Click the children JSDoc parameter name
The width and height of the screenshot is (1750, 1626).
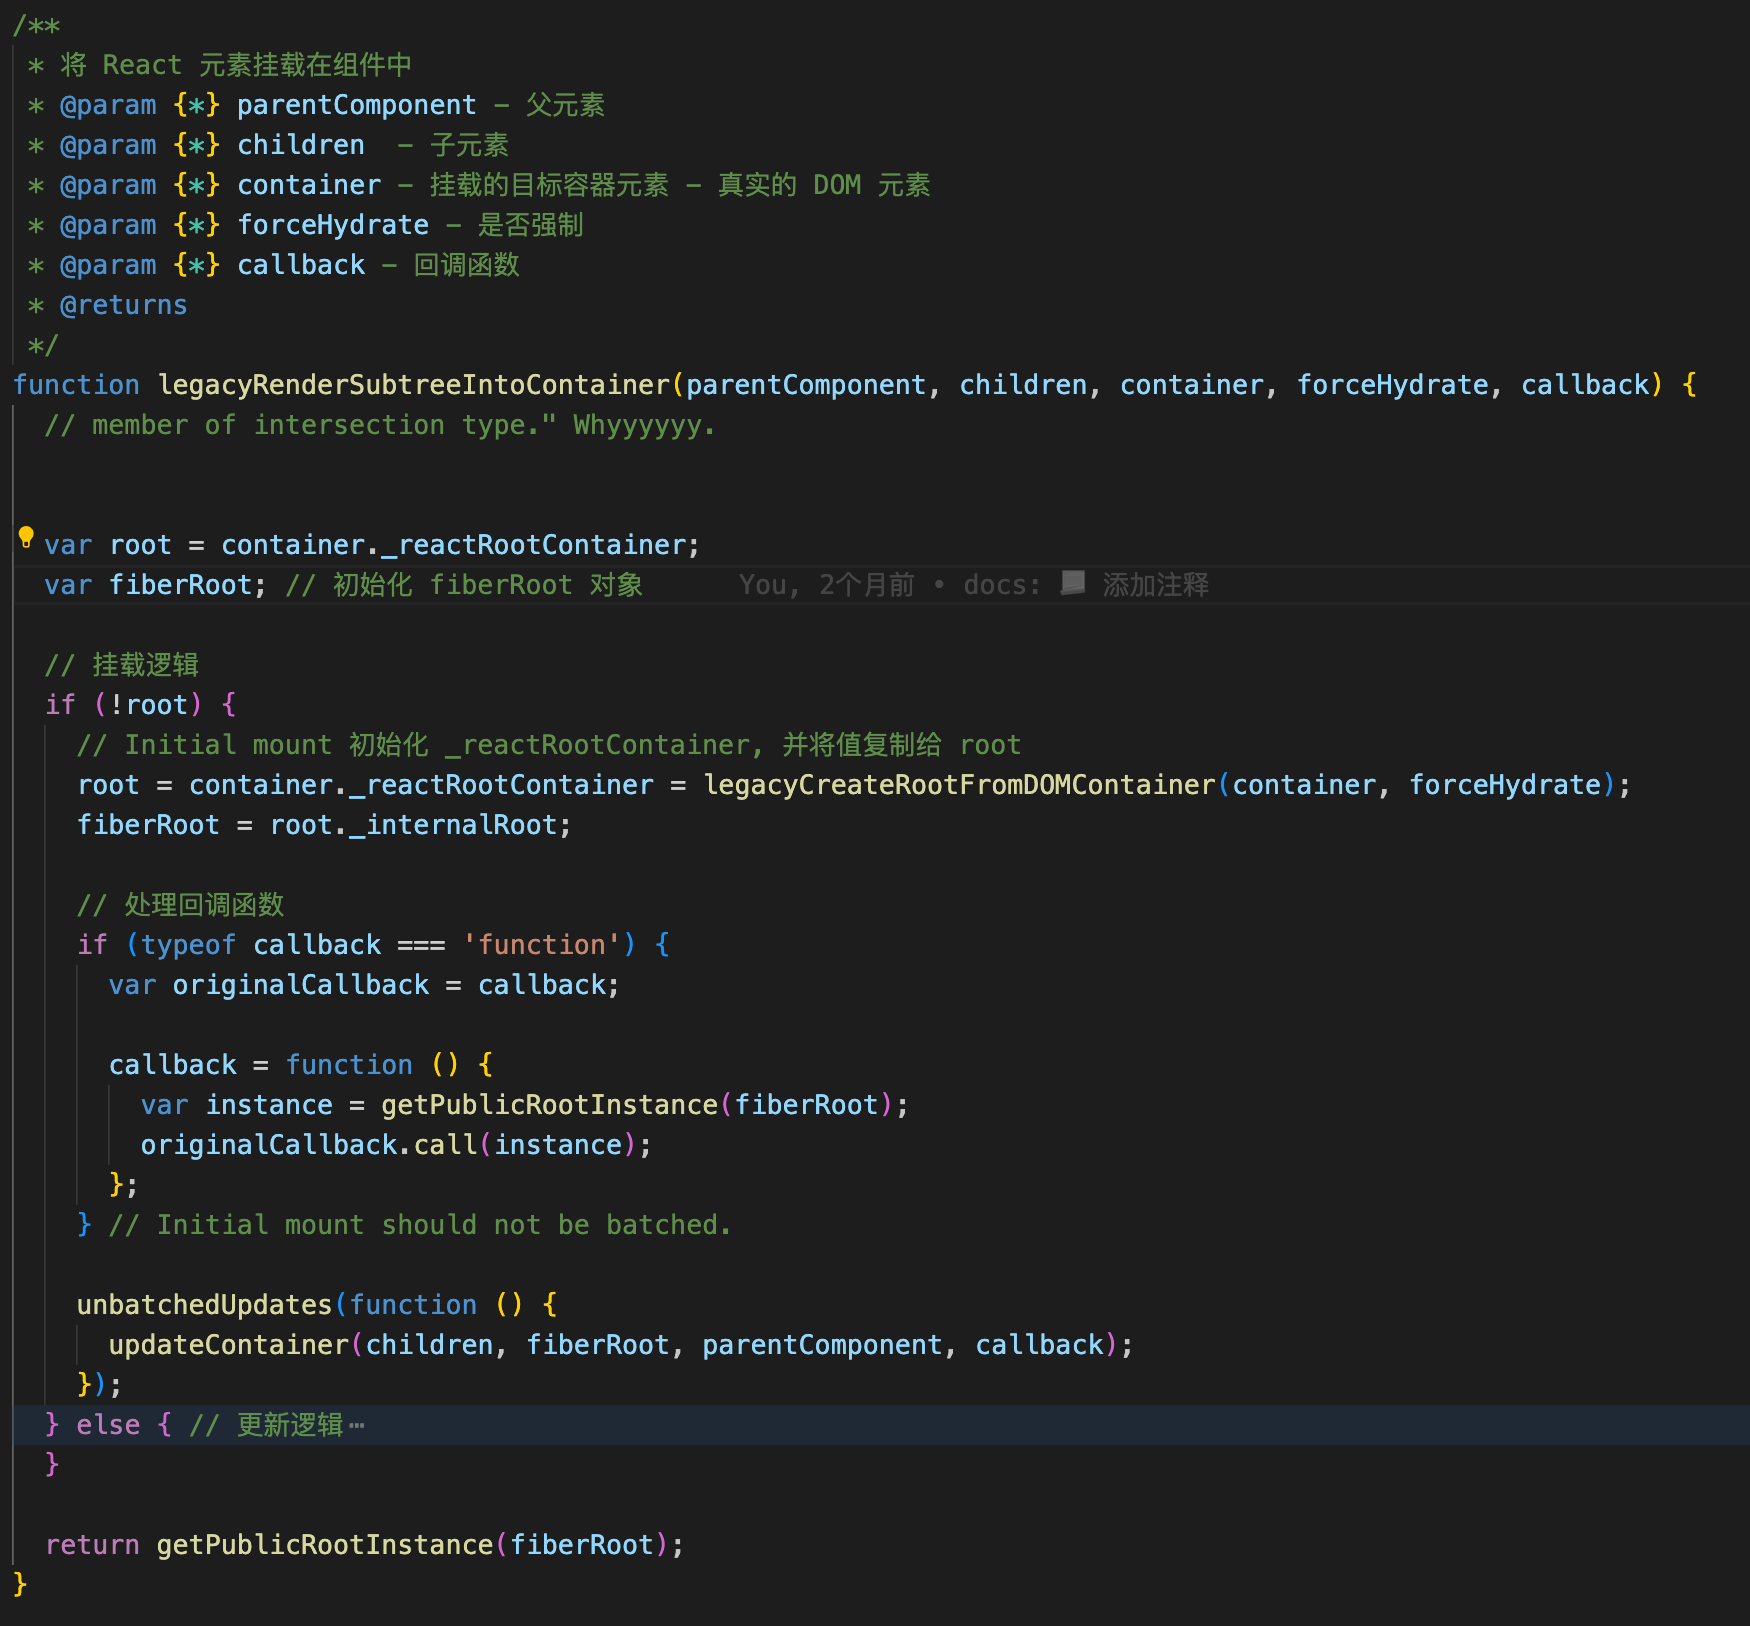[301, 145]
